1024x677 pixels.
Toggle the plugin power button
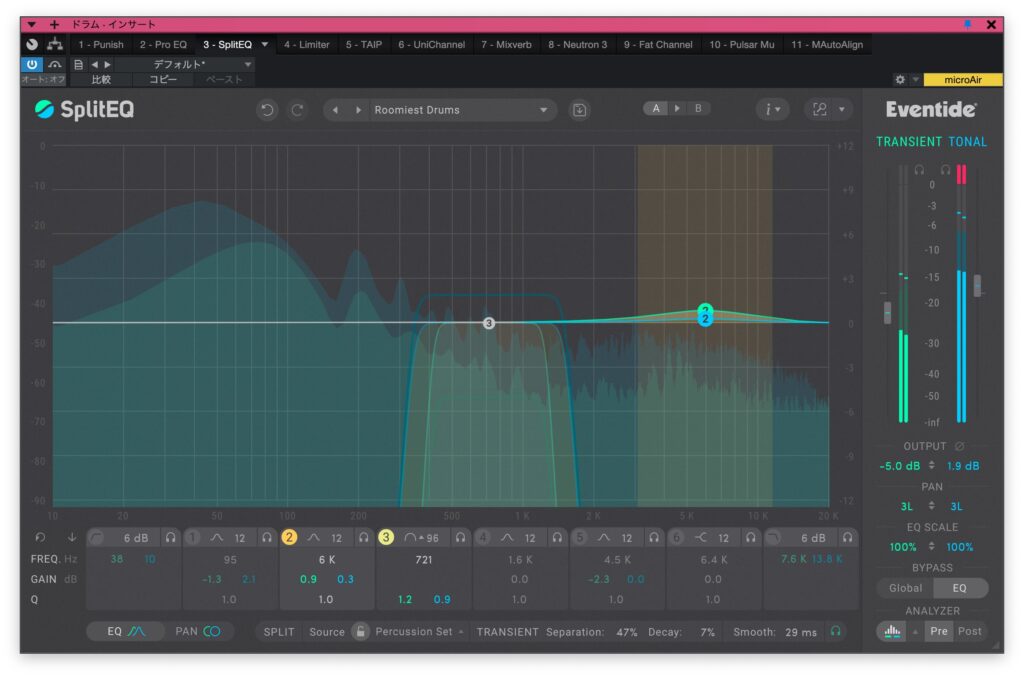31,64
